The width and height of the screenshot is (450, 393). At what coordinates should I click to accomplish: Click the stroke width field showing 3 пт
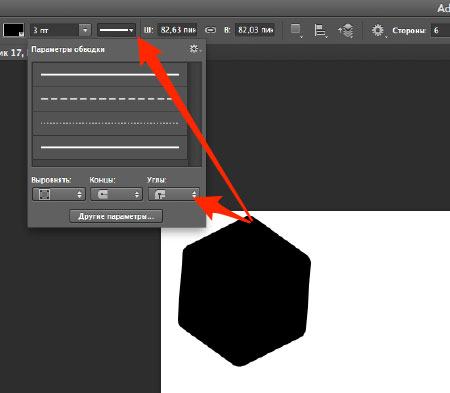tap(55, 30)
